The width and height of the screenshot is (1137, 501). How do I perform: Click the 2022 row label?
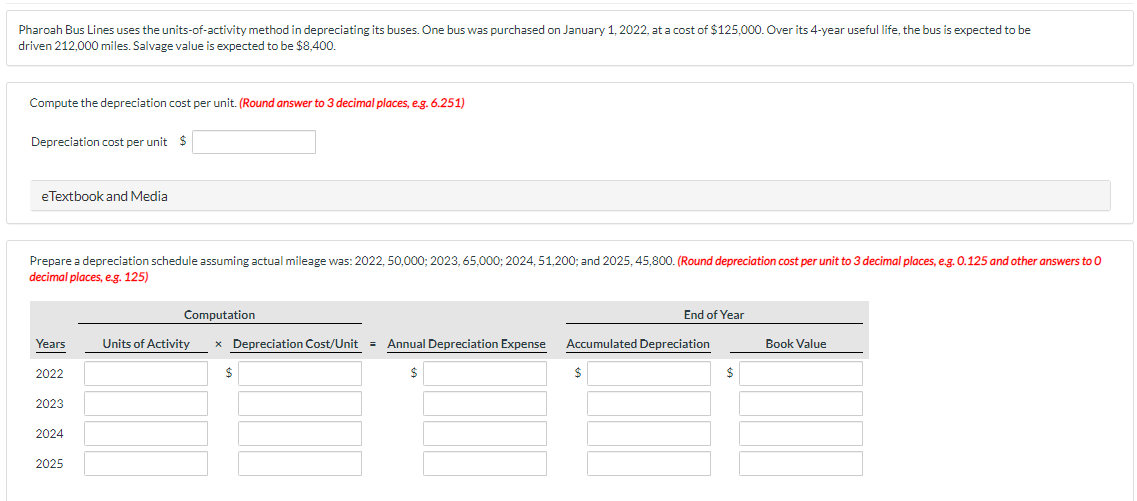tap(49, 373)
